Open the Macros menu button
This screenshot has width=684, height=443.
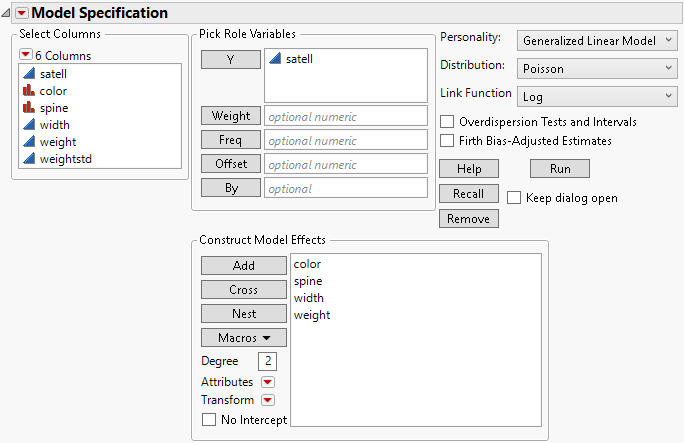tap(244, 338)
